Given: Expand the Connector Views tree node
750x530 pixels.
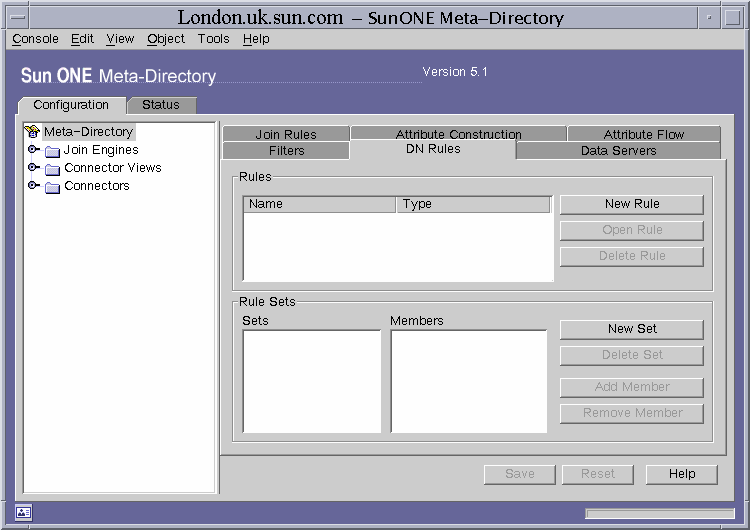Looking at the screenshot, I should click(33, 167).
